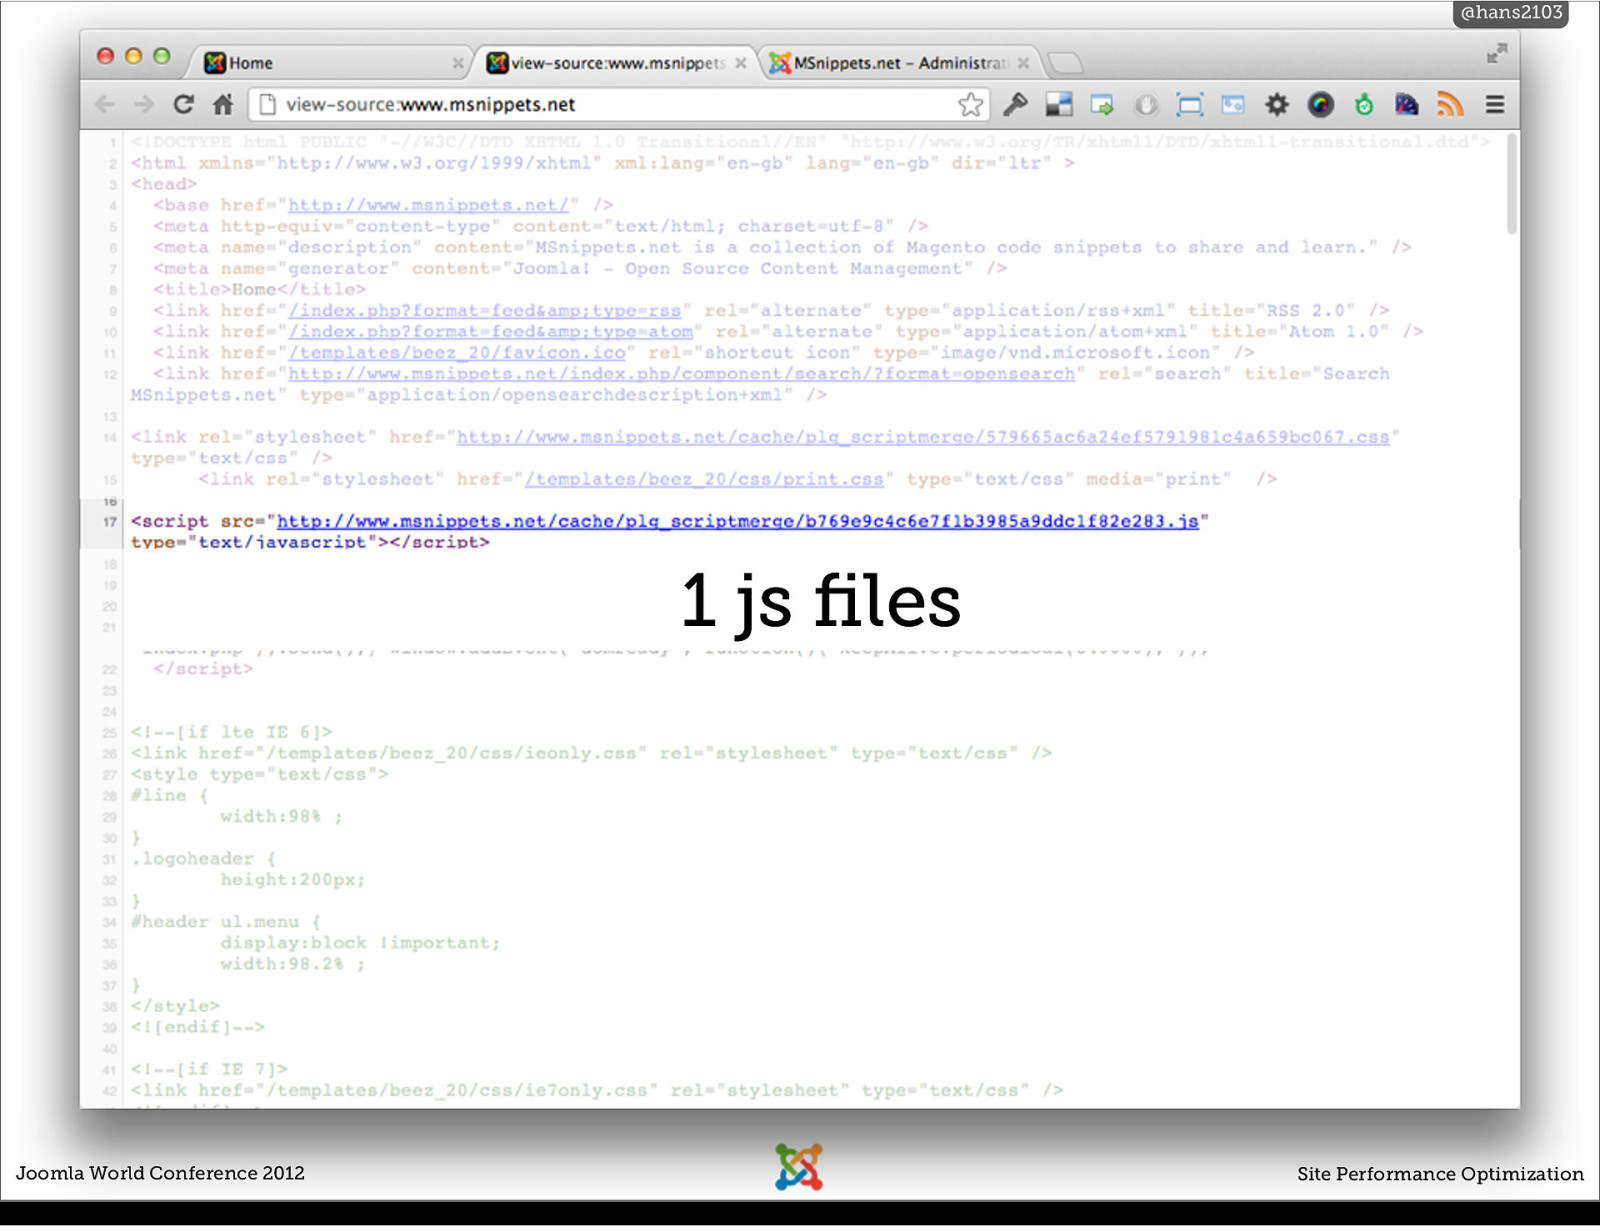This screenshot has width=1600, height=1232.
Task: Click 'Joomla World Conference 2012' footer text
Action: [x=160, y=1173]
